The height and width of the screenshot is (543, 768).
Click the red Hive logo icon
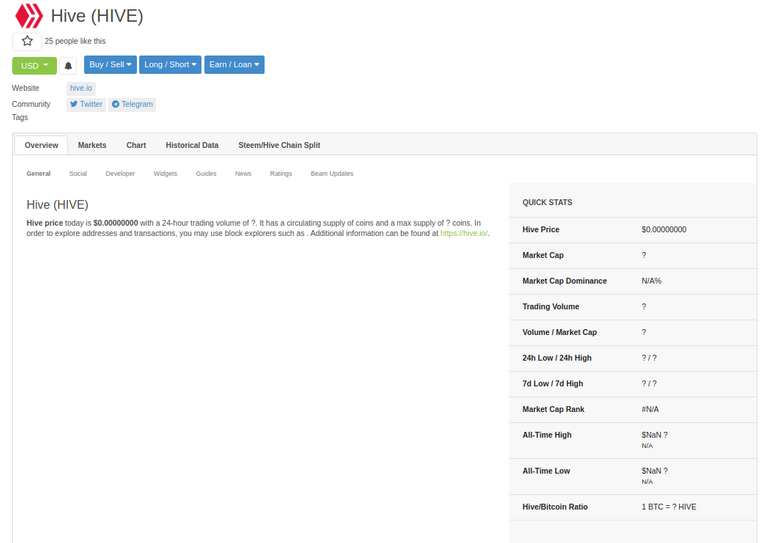click(29, 16)
